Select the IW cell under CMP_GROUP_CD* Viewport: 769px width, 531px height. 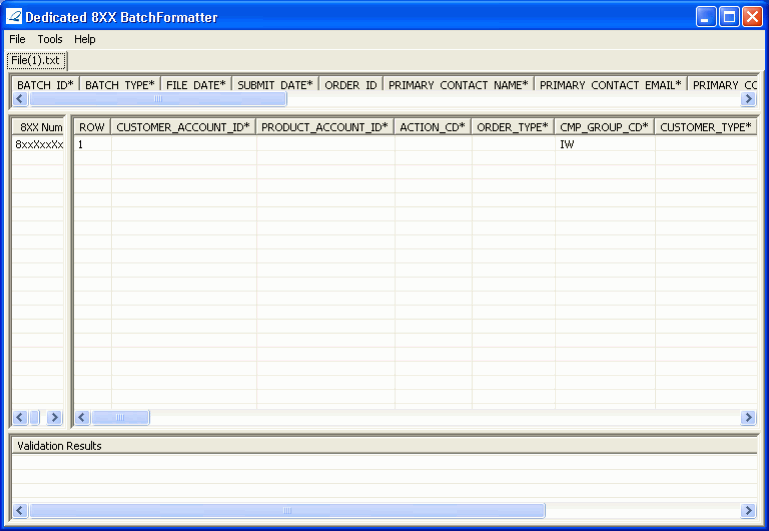coord(605,144)
